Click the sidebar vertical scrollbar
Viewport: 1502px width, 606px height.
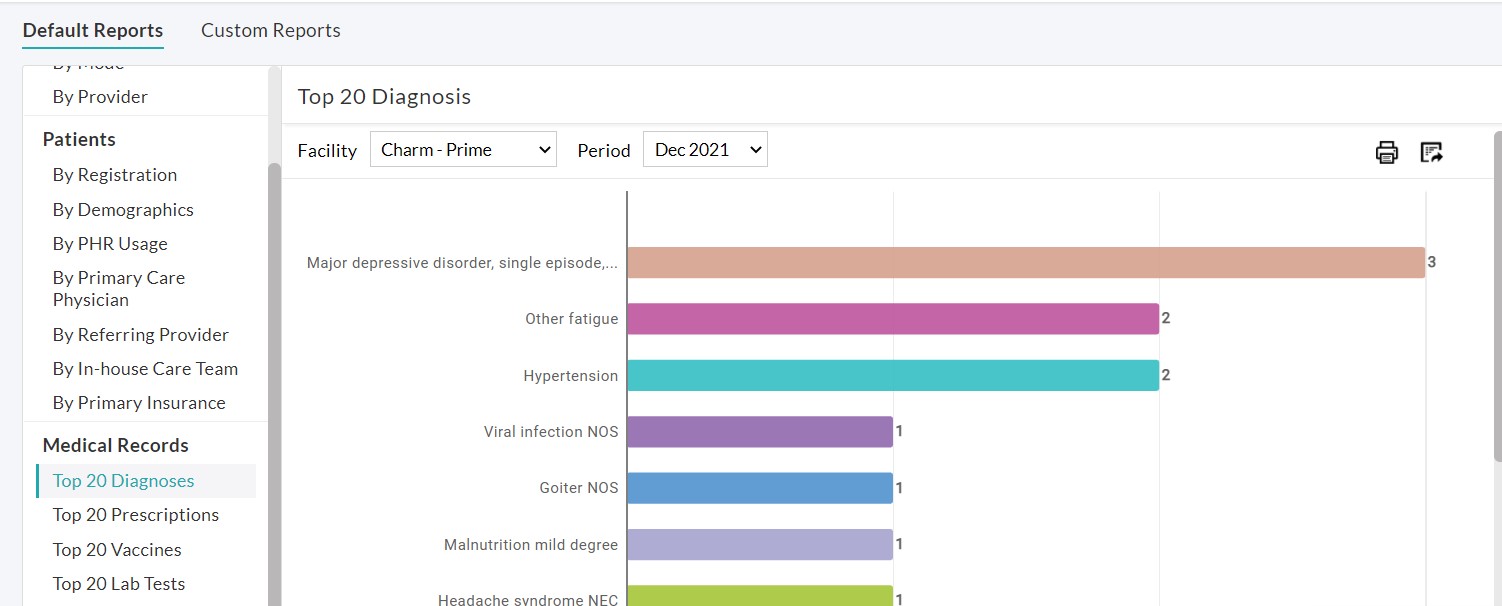point(273,380)
